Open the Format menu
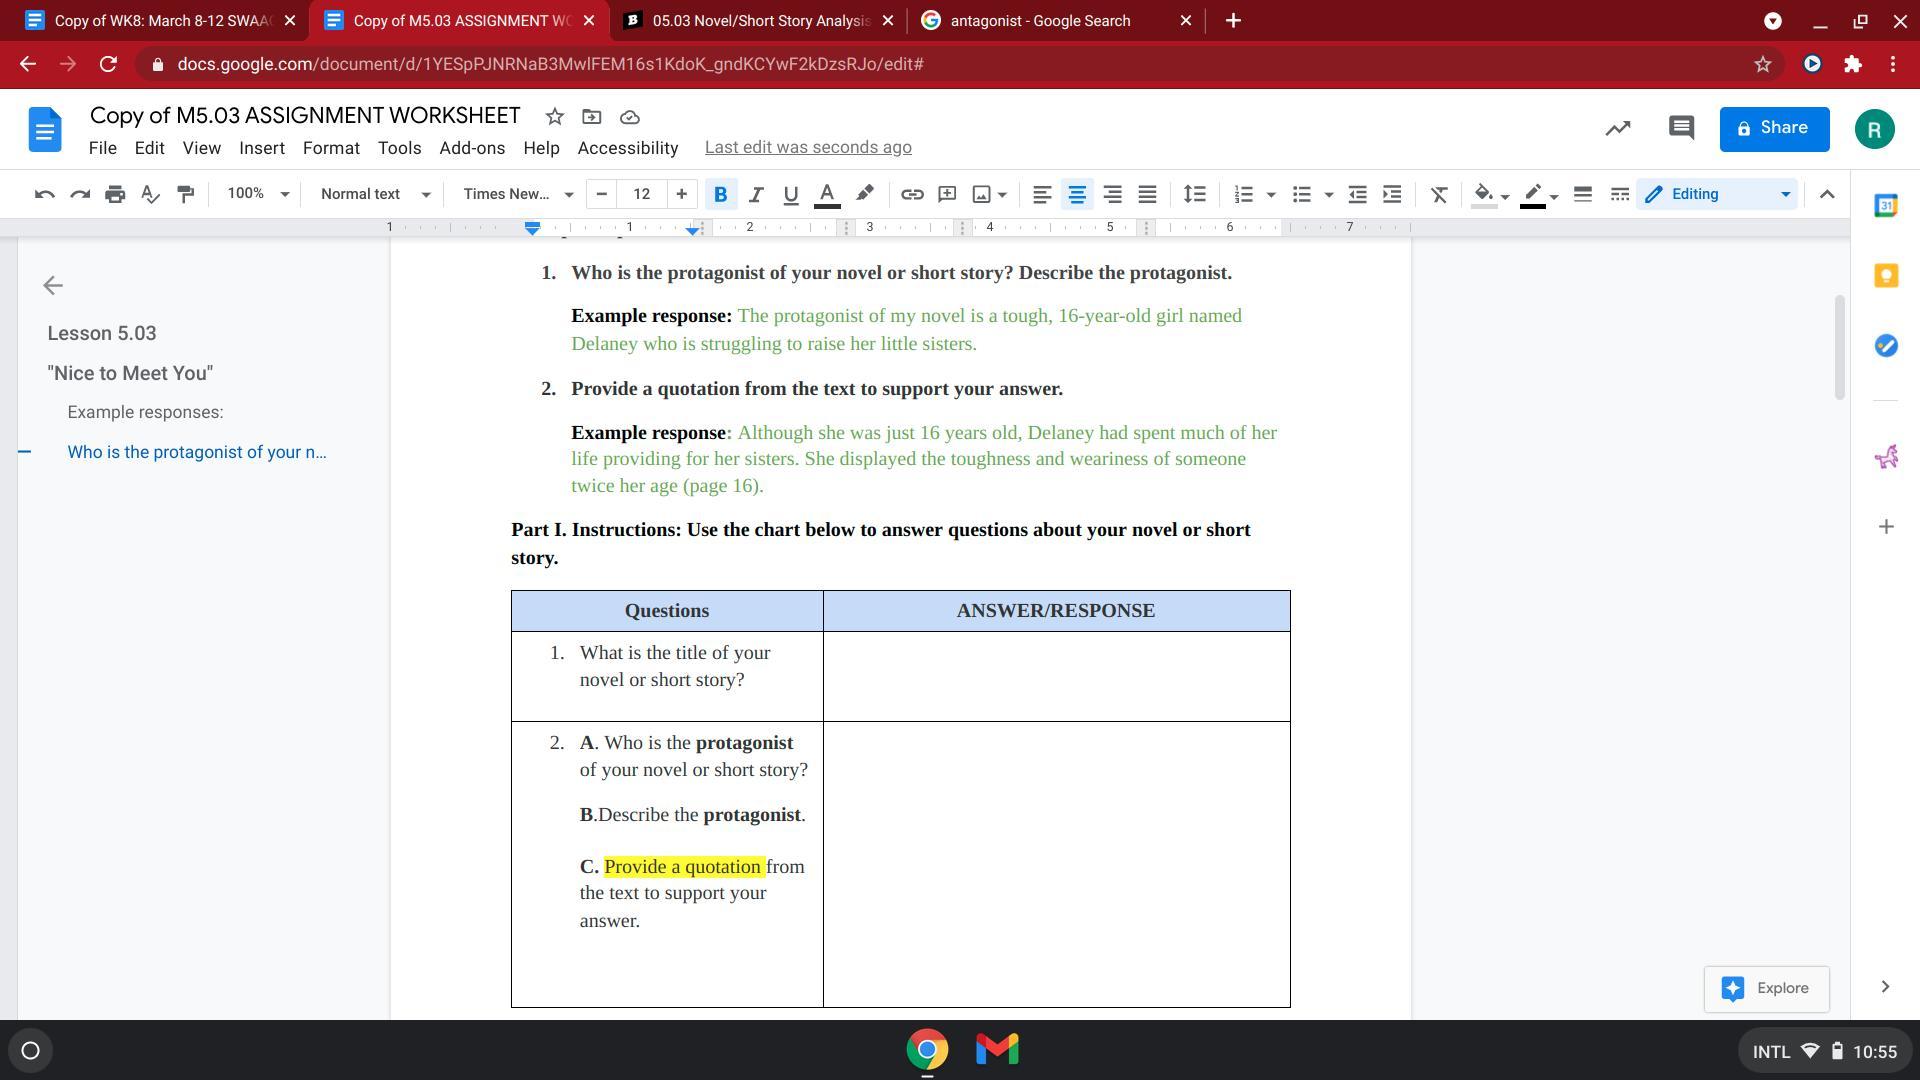This screenshot has height=1080, width=1920. 330,148
